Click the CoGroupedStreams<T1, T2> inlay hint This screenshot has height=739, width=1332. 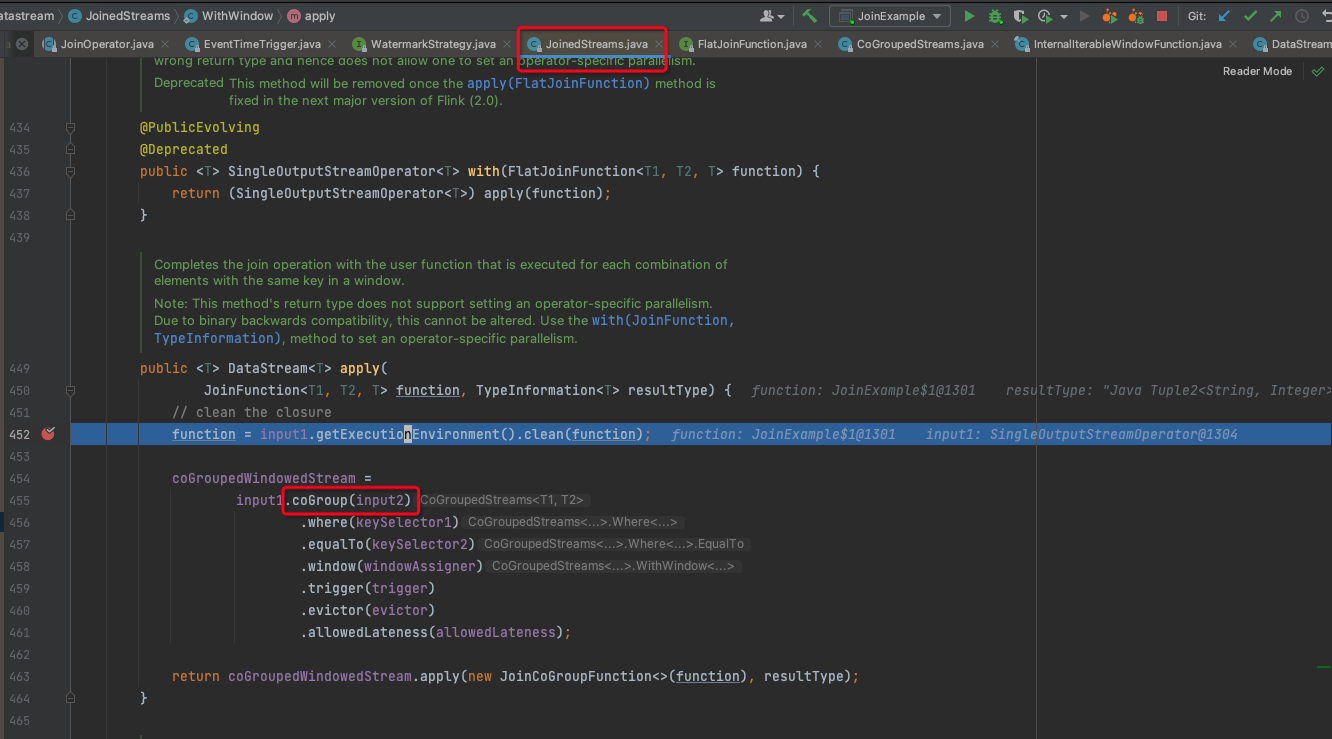(502, 500)
